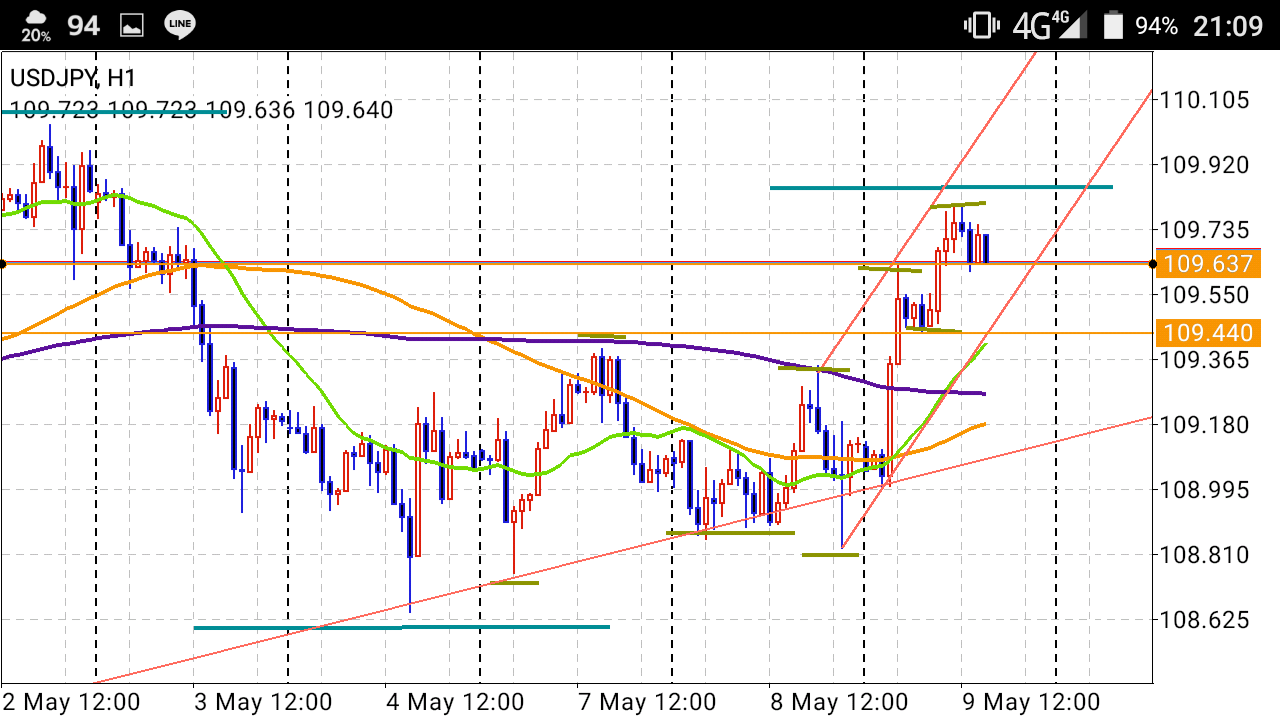Tap the 110.105 price axis label
The width and height of the screenshot is (1280, 720).
tap(1206, 99)
